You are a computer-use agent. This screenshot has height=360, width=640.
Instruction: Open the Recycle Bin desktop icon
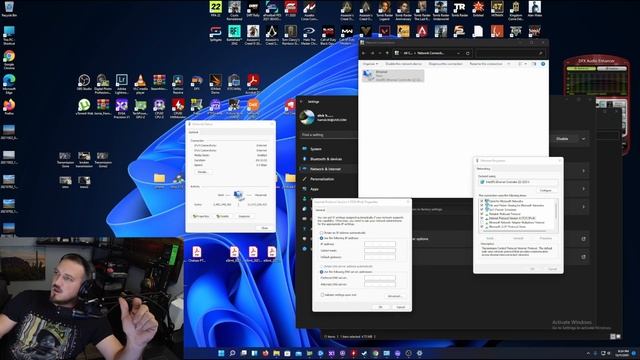pos(9,8)
